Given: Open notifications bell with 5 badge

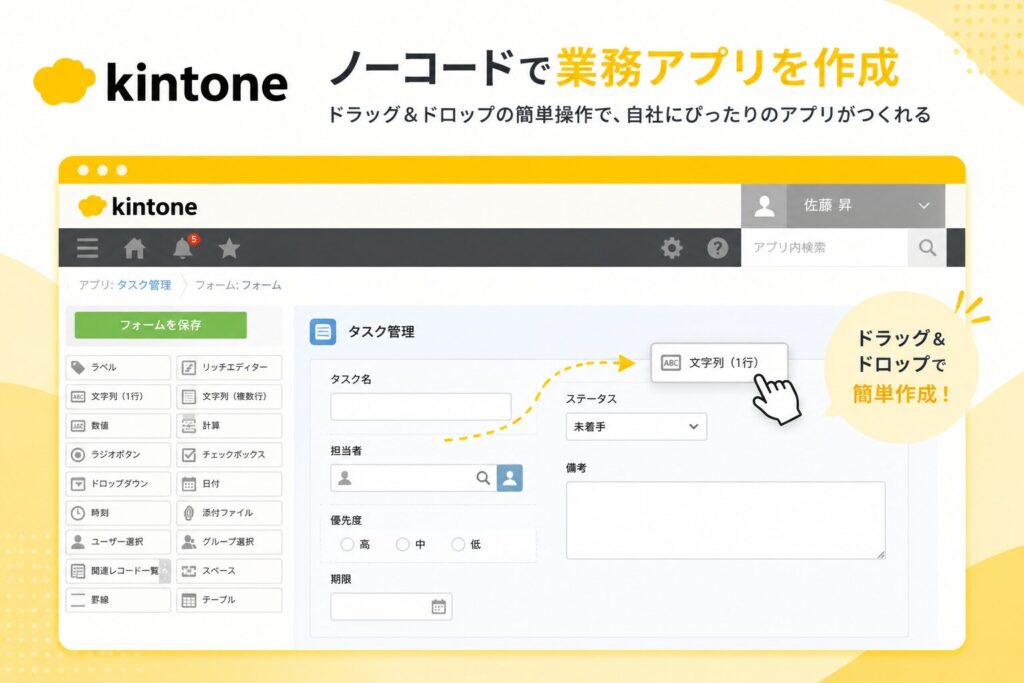Looking at the screenshot, I should [x=184, y=247].
